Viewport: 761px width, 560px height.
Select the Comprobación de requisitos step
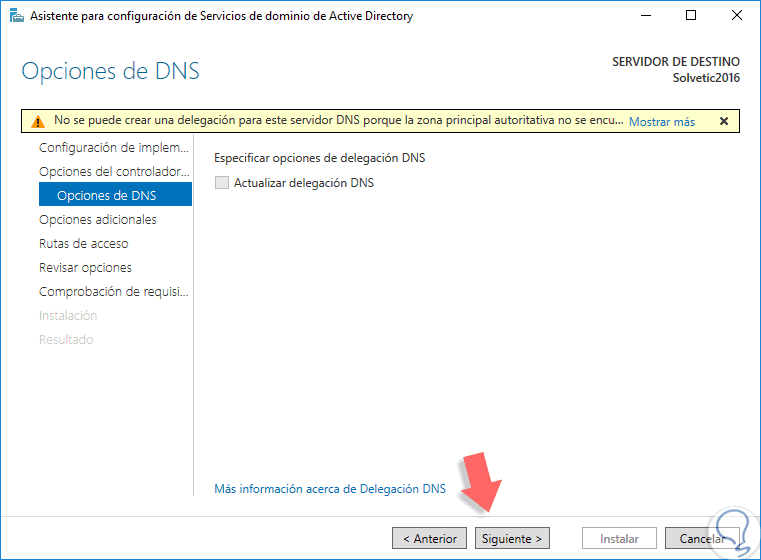(x=114, y=292)
